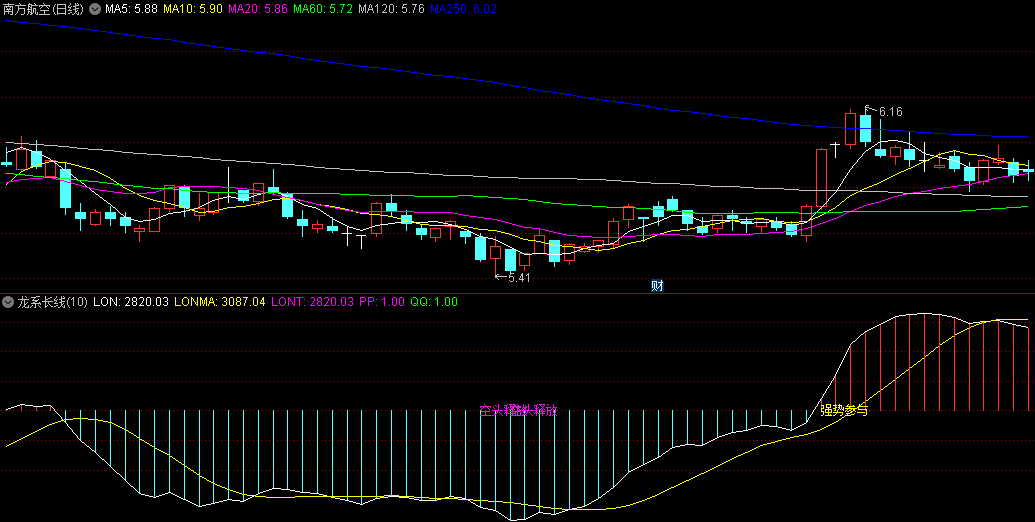Click the LONMA: 3087.04 value
The image size is (1035, 522).
220,302
